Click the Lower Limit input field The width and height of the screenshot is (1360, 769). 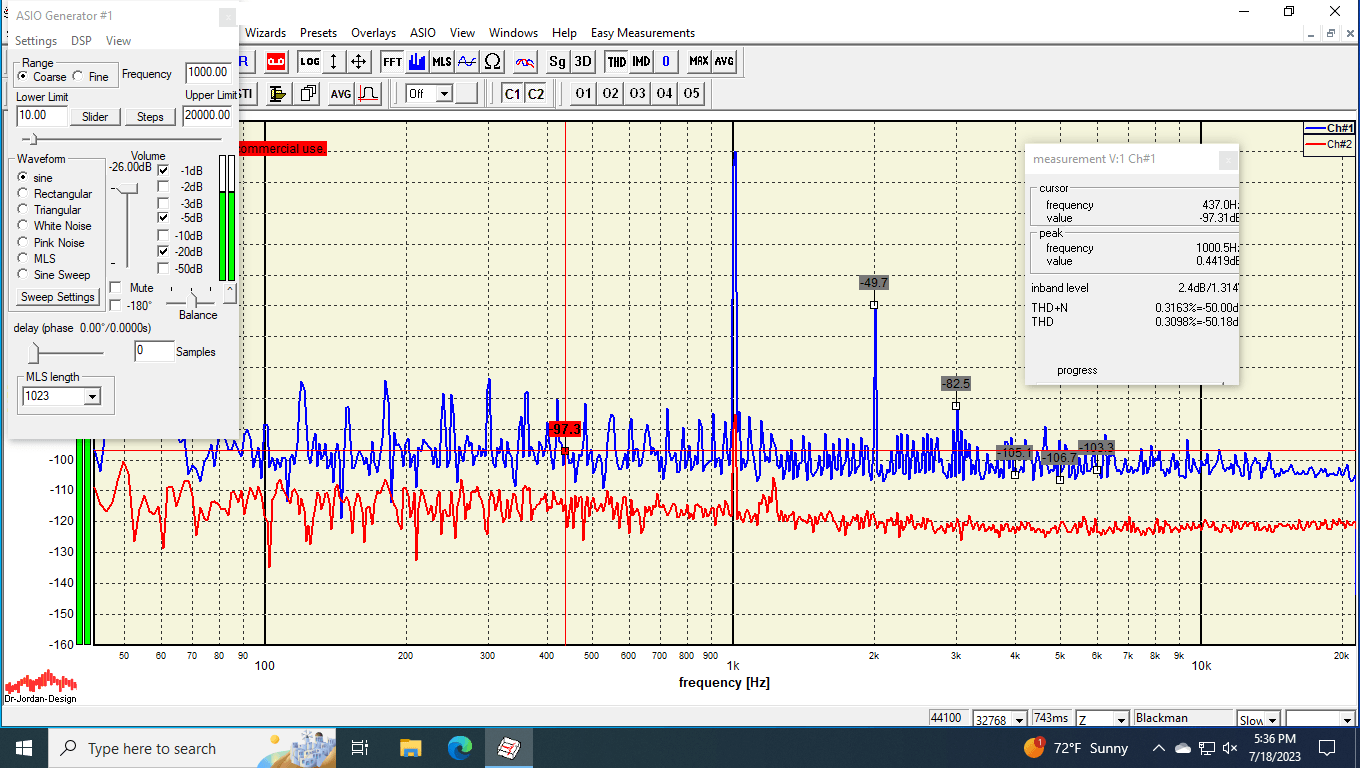tap(42, 115)
